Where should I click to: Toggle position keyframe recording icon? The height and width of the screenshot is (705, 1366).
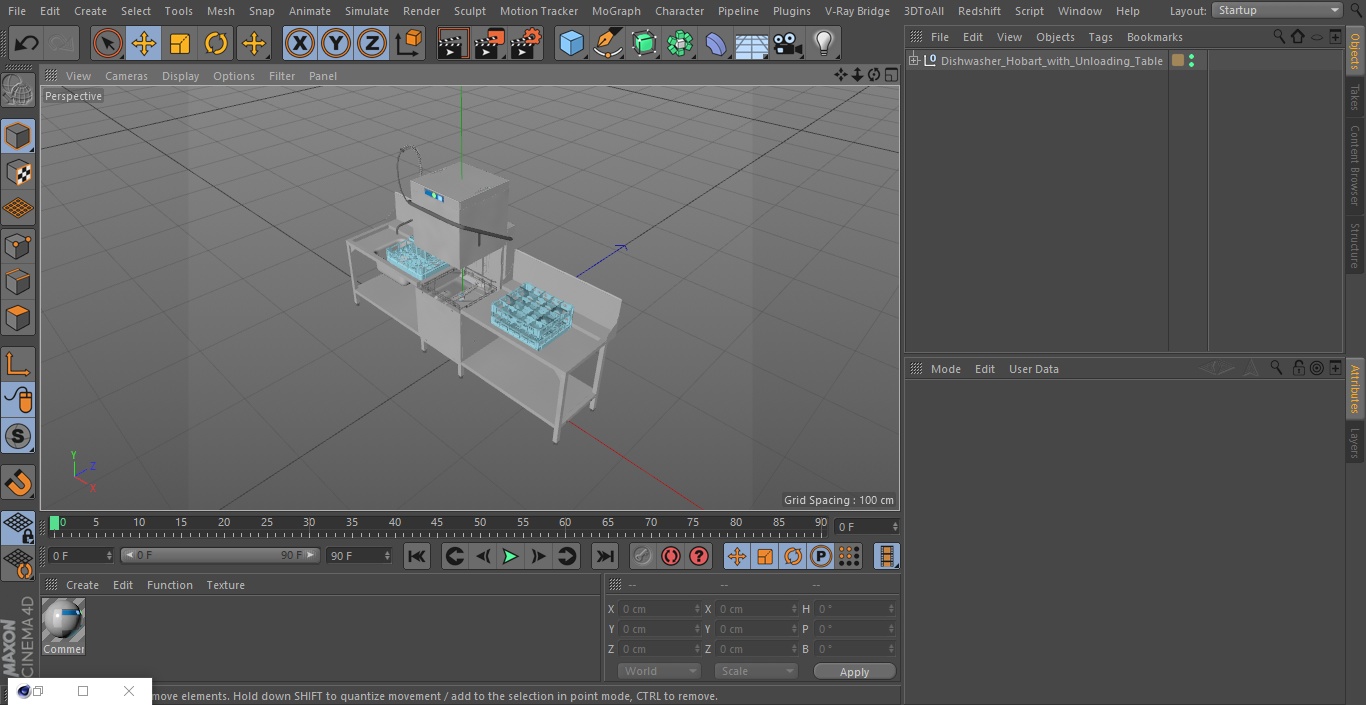[737, 557]
